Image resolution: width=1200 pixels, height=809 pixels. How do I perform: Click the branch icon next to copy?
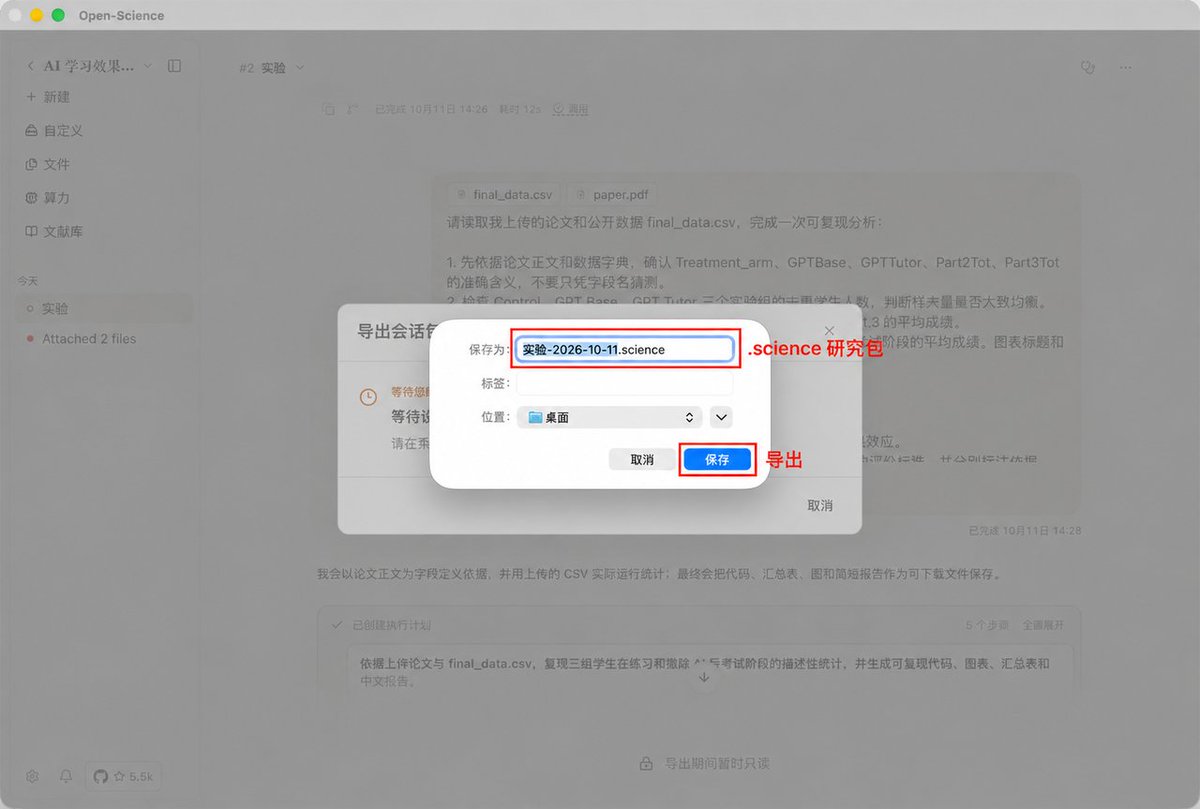(352, 109)
